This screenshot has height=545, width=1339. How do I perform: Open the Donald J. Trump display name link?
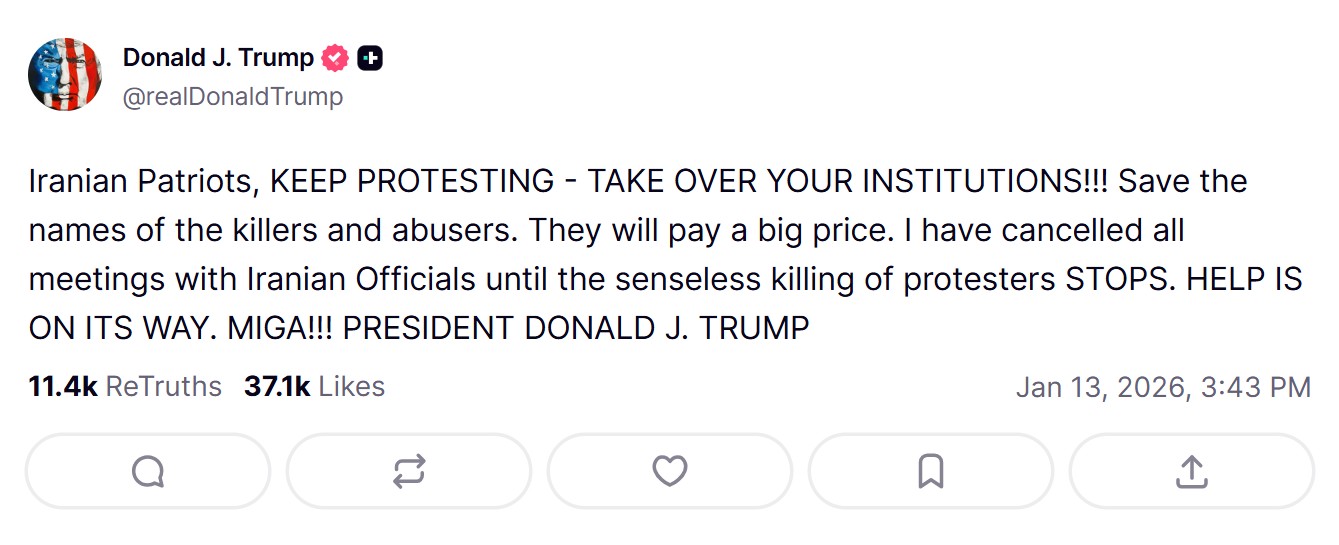[x=218, y=58]
